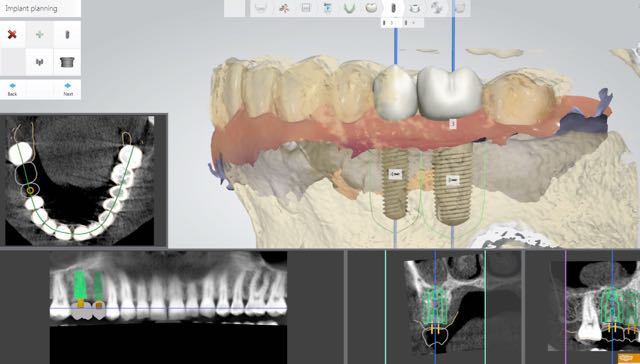Delete implant with the red X icon
This screenshot has height=364, width=640.
(12, 35)
